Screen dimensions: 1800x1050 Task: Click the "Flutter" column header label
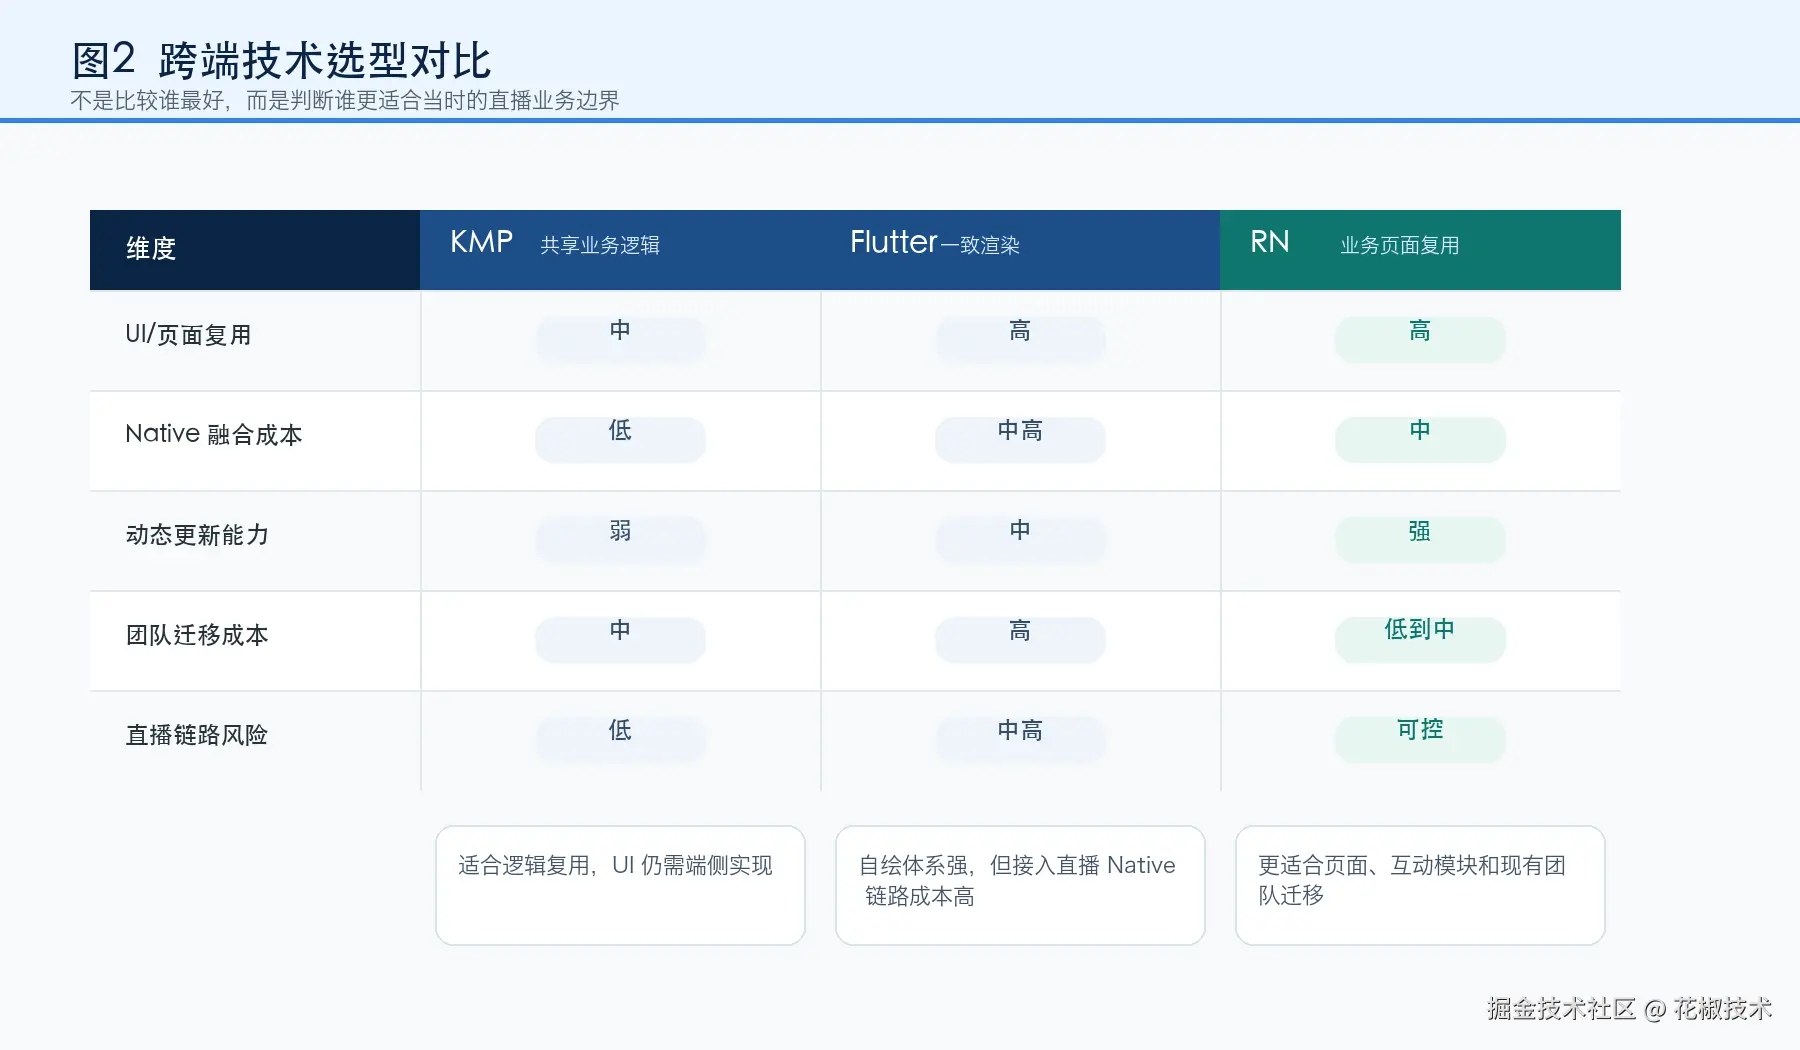(894, 242)
